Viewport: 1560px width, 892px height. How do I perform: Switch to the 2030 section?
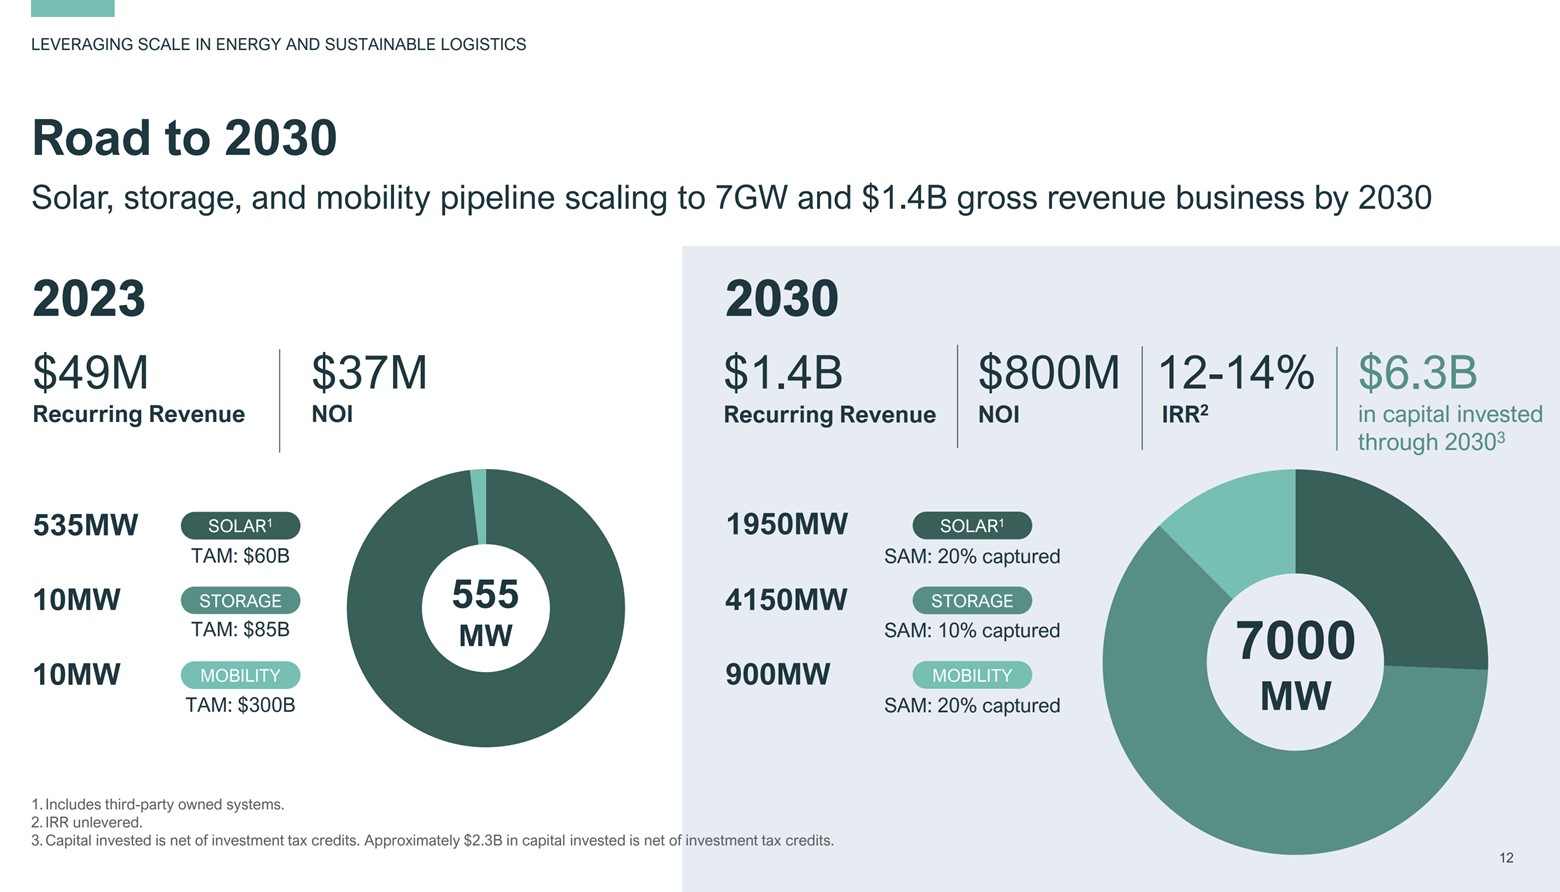[x=783, y=297]
